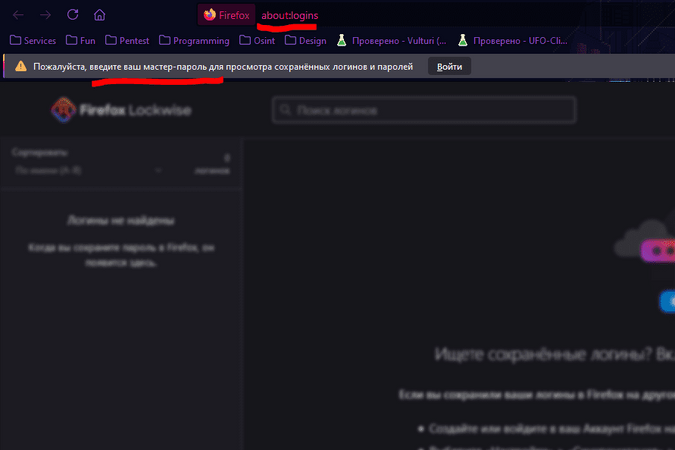Image resolution: width=675 pixels, height=450 pixels.
Task: Click the Firefox identity badge
Action: (x=226, y=15)
